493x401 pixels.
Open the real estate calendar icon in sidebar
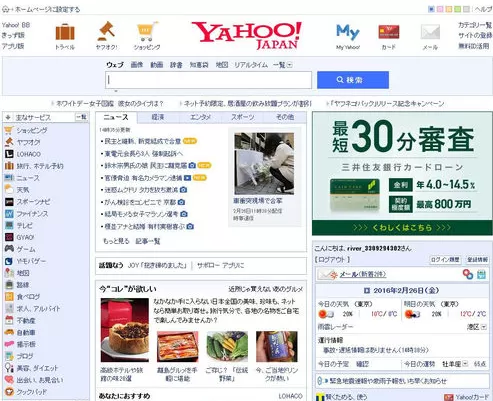pos(9,320)
